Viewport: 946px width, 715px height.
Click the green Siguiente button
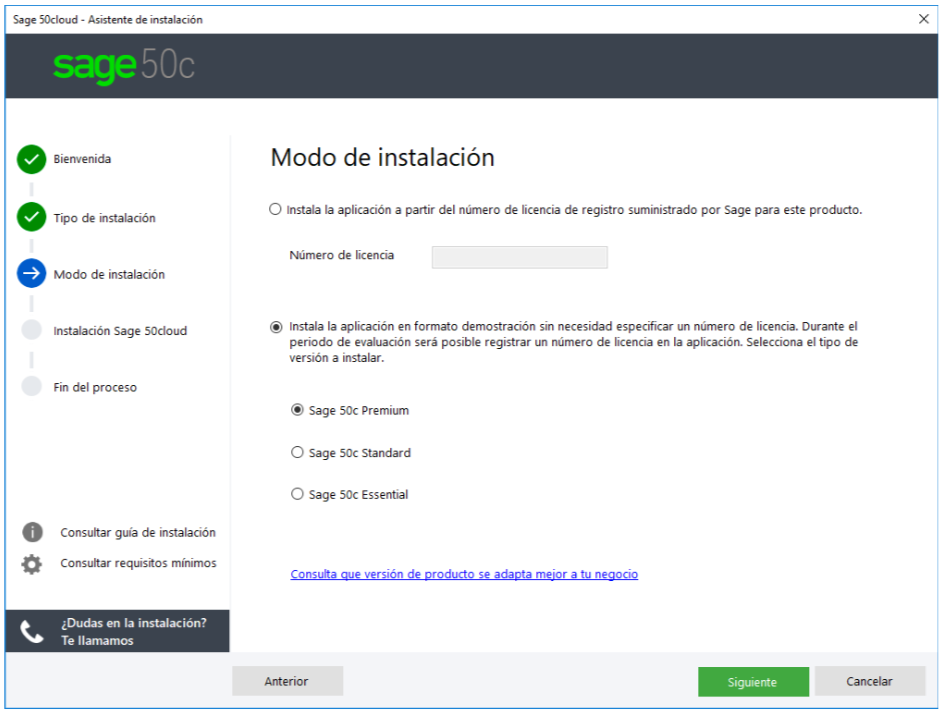(753, 682)
